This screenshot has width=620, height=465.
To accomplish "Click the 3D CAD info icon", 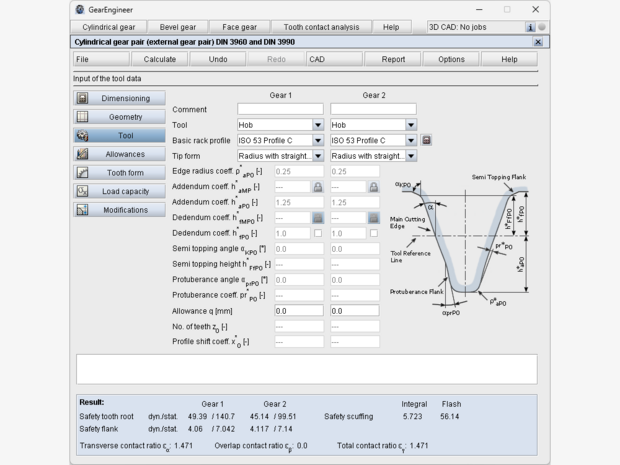I will coord(530,27).
